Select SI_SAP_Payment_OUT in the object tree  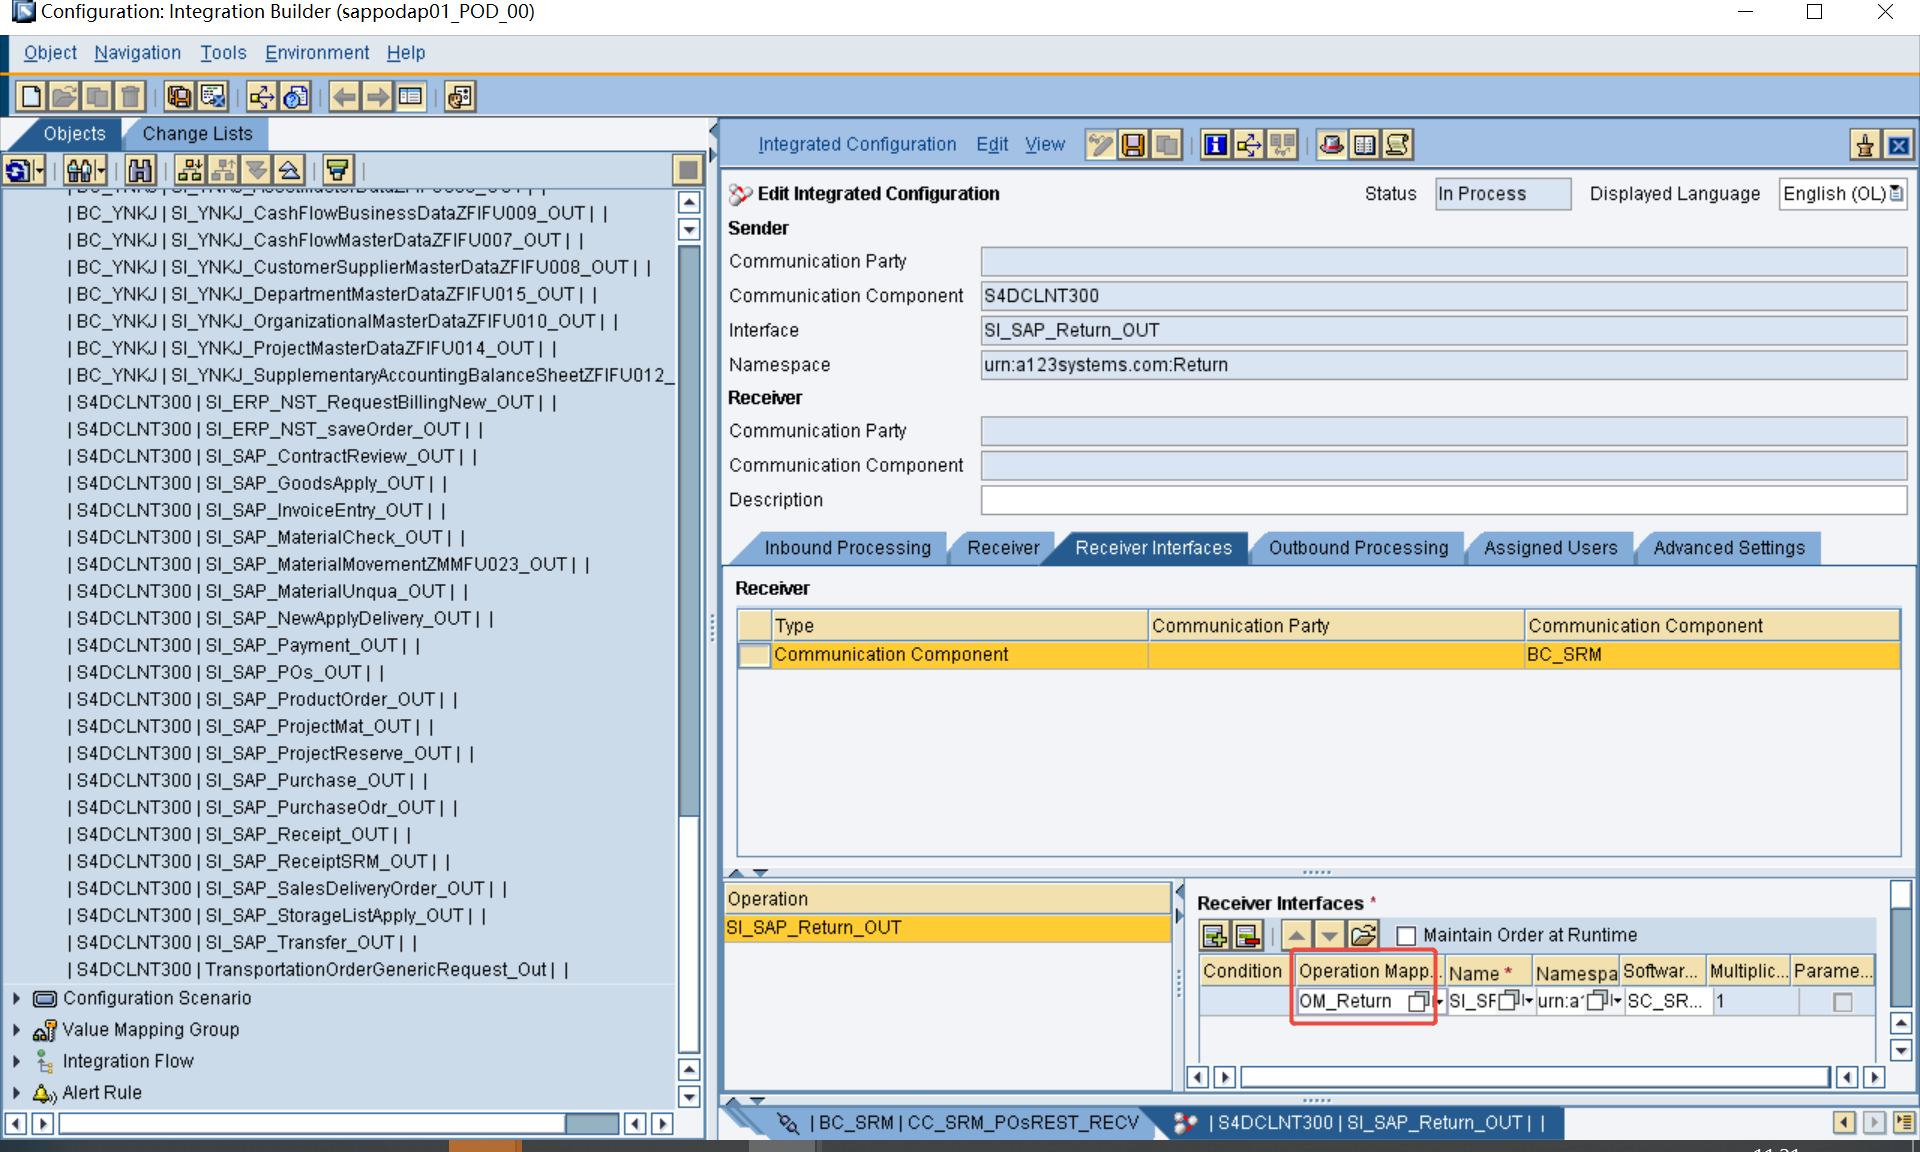[x=245, y=646]
